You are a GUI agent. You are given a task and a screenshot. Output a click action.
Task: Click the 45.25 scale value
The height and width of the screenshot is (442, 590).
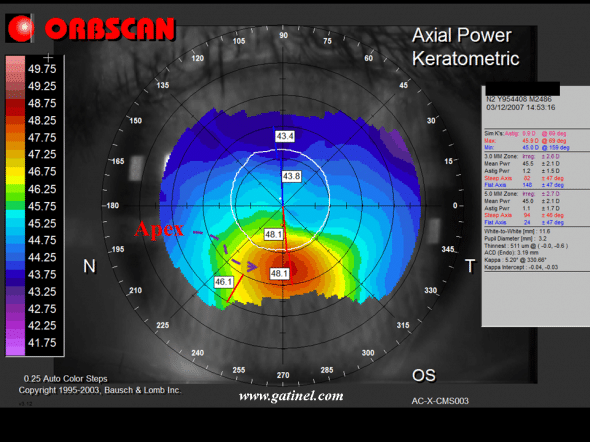(42, 223)
